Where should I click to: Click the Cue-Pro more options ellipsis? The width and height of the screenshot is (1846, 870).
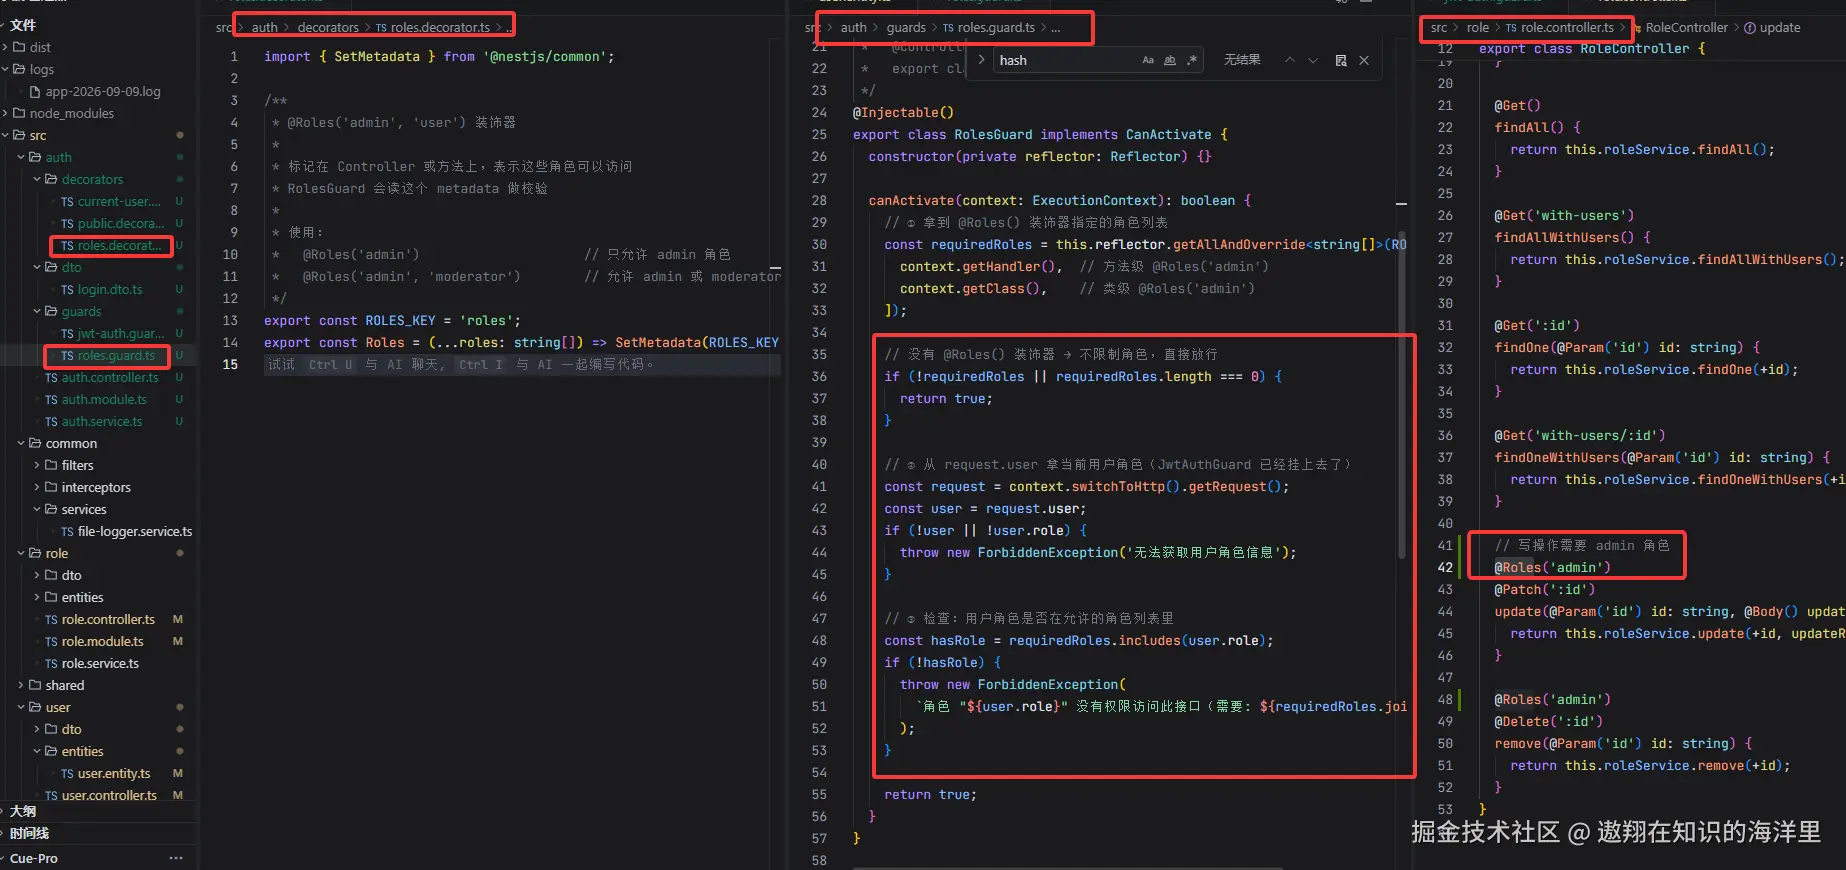176,858
